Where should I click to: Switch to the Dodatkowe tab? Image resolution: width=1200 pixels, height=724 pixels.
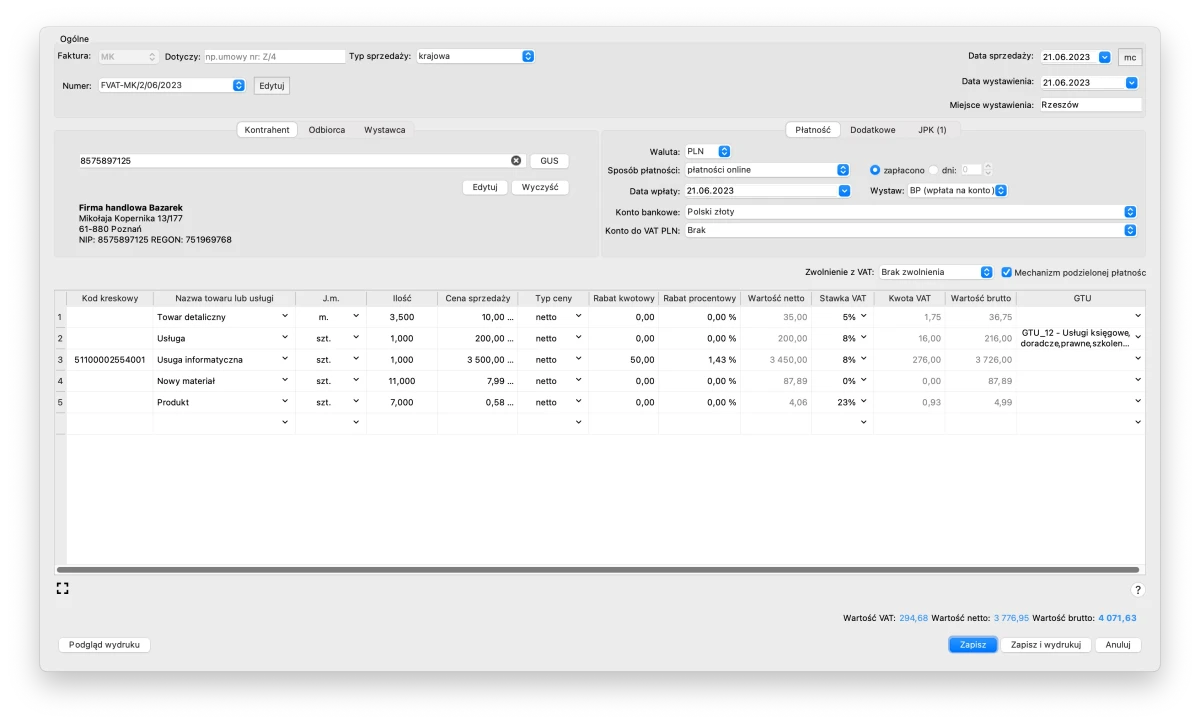(872, 130)
